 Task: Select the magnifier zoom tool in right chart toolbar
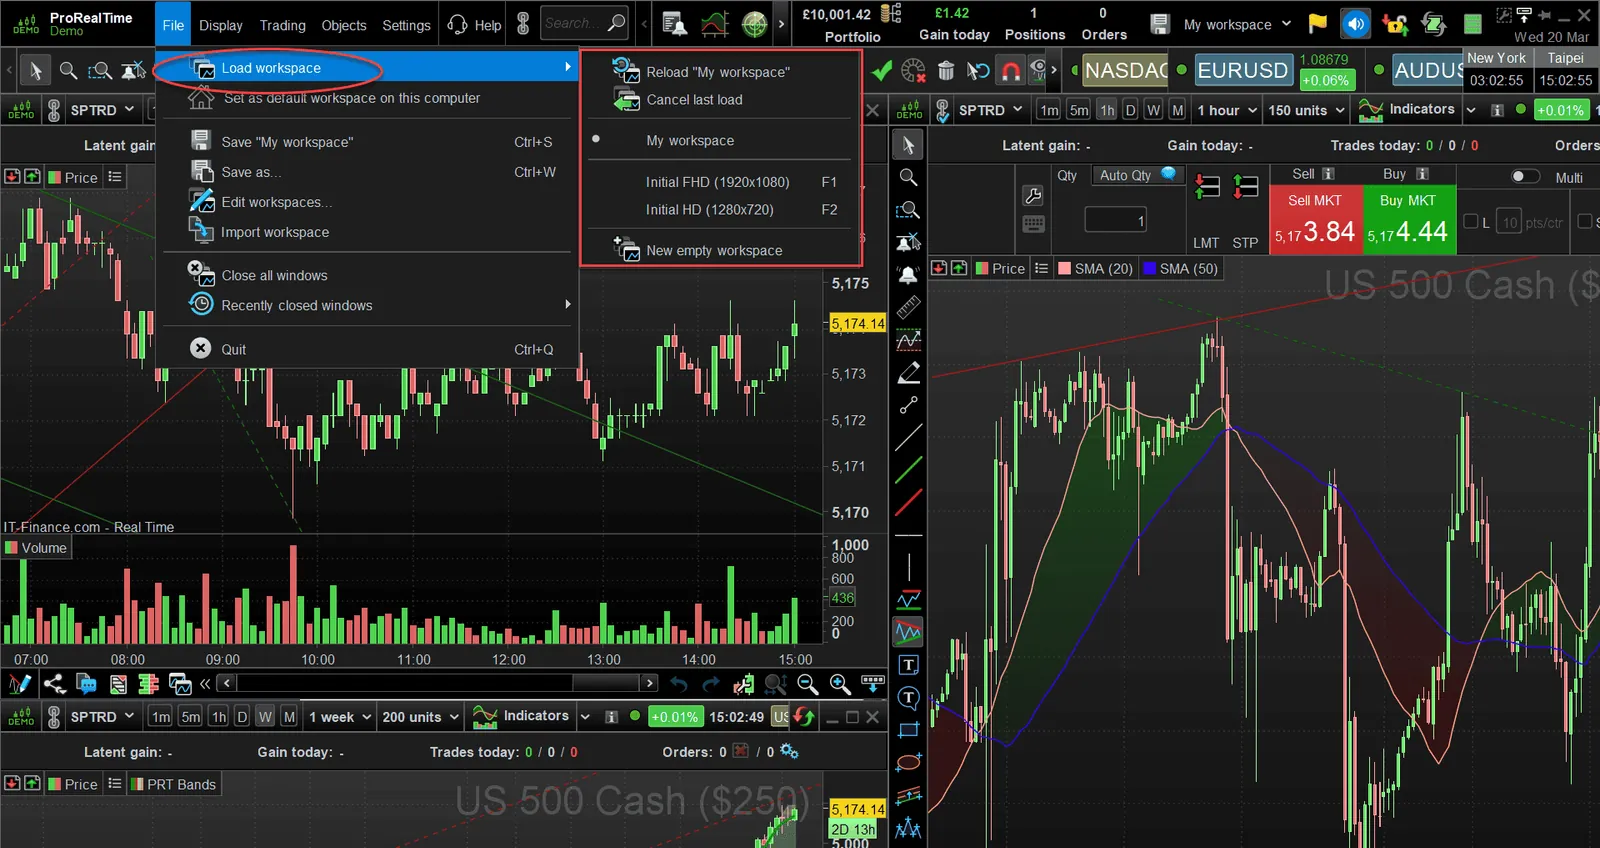pos(908,177)
